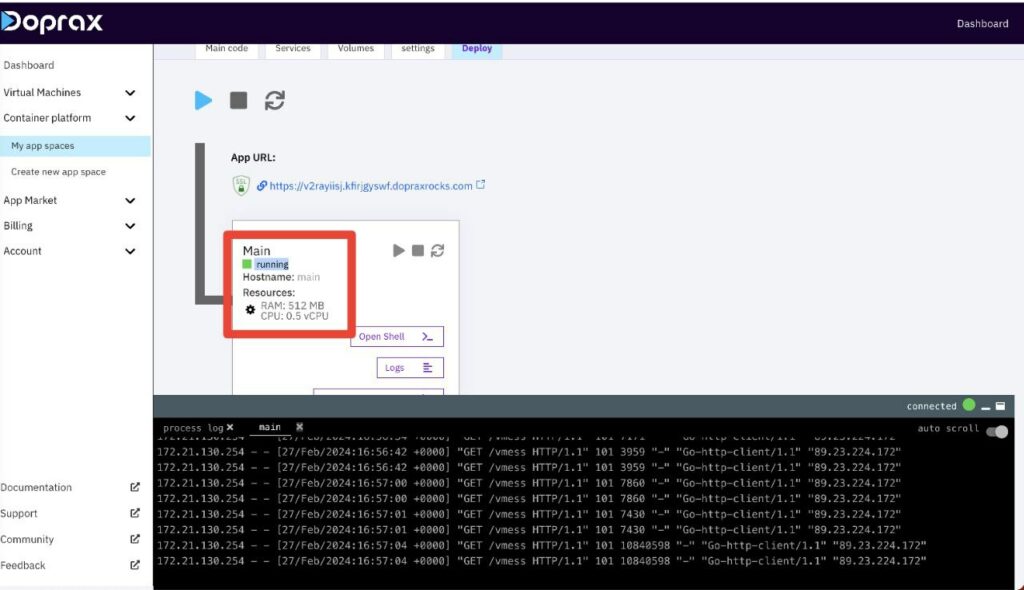Click the Resources gear icon
The width and height of the screenshot is (1024, 590).
tap(250, 310)
